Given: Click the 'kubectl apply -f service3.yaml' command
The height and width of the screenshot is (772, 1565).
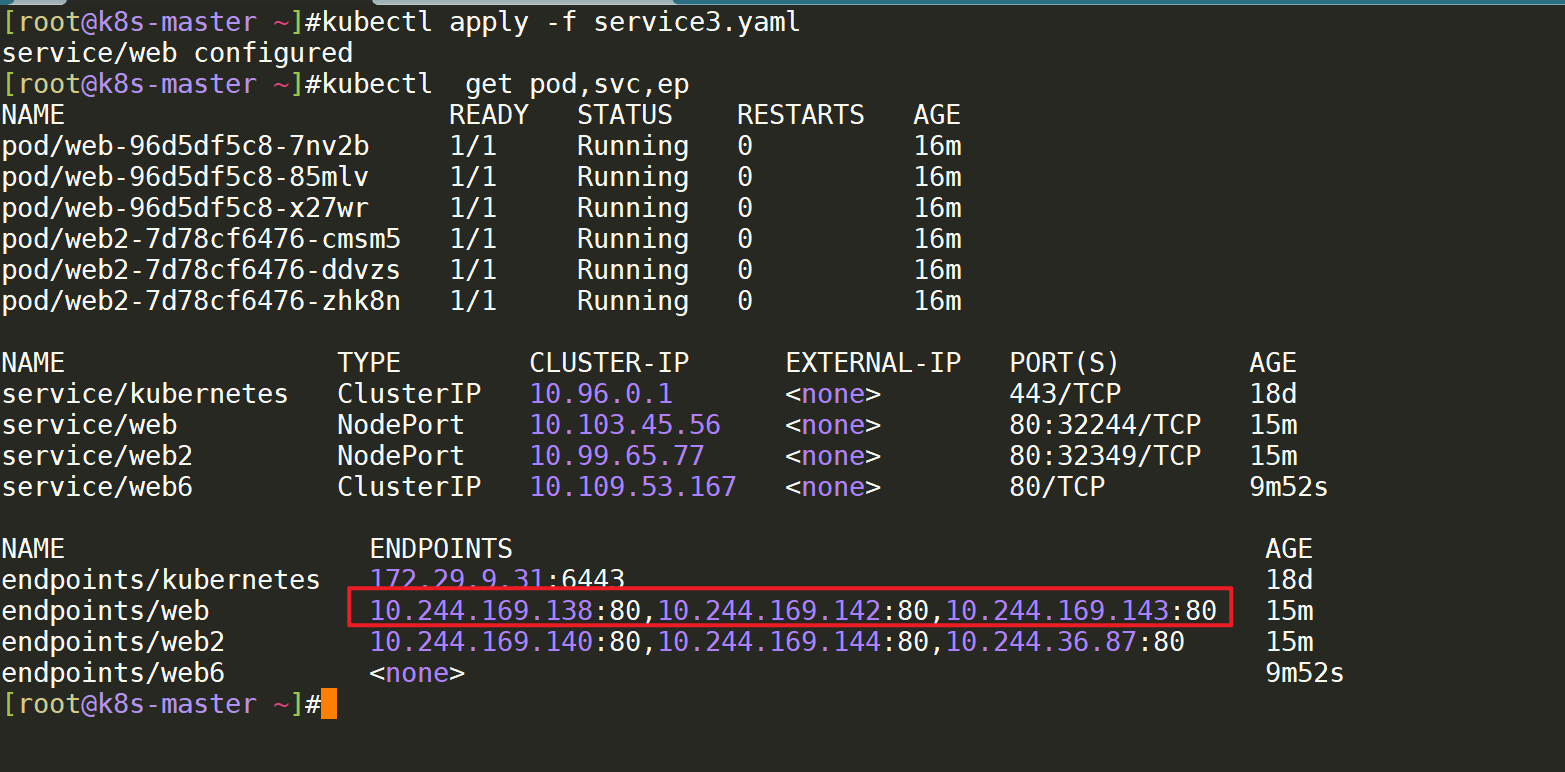Looking at the screenshot, I should (560, 22).
